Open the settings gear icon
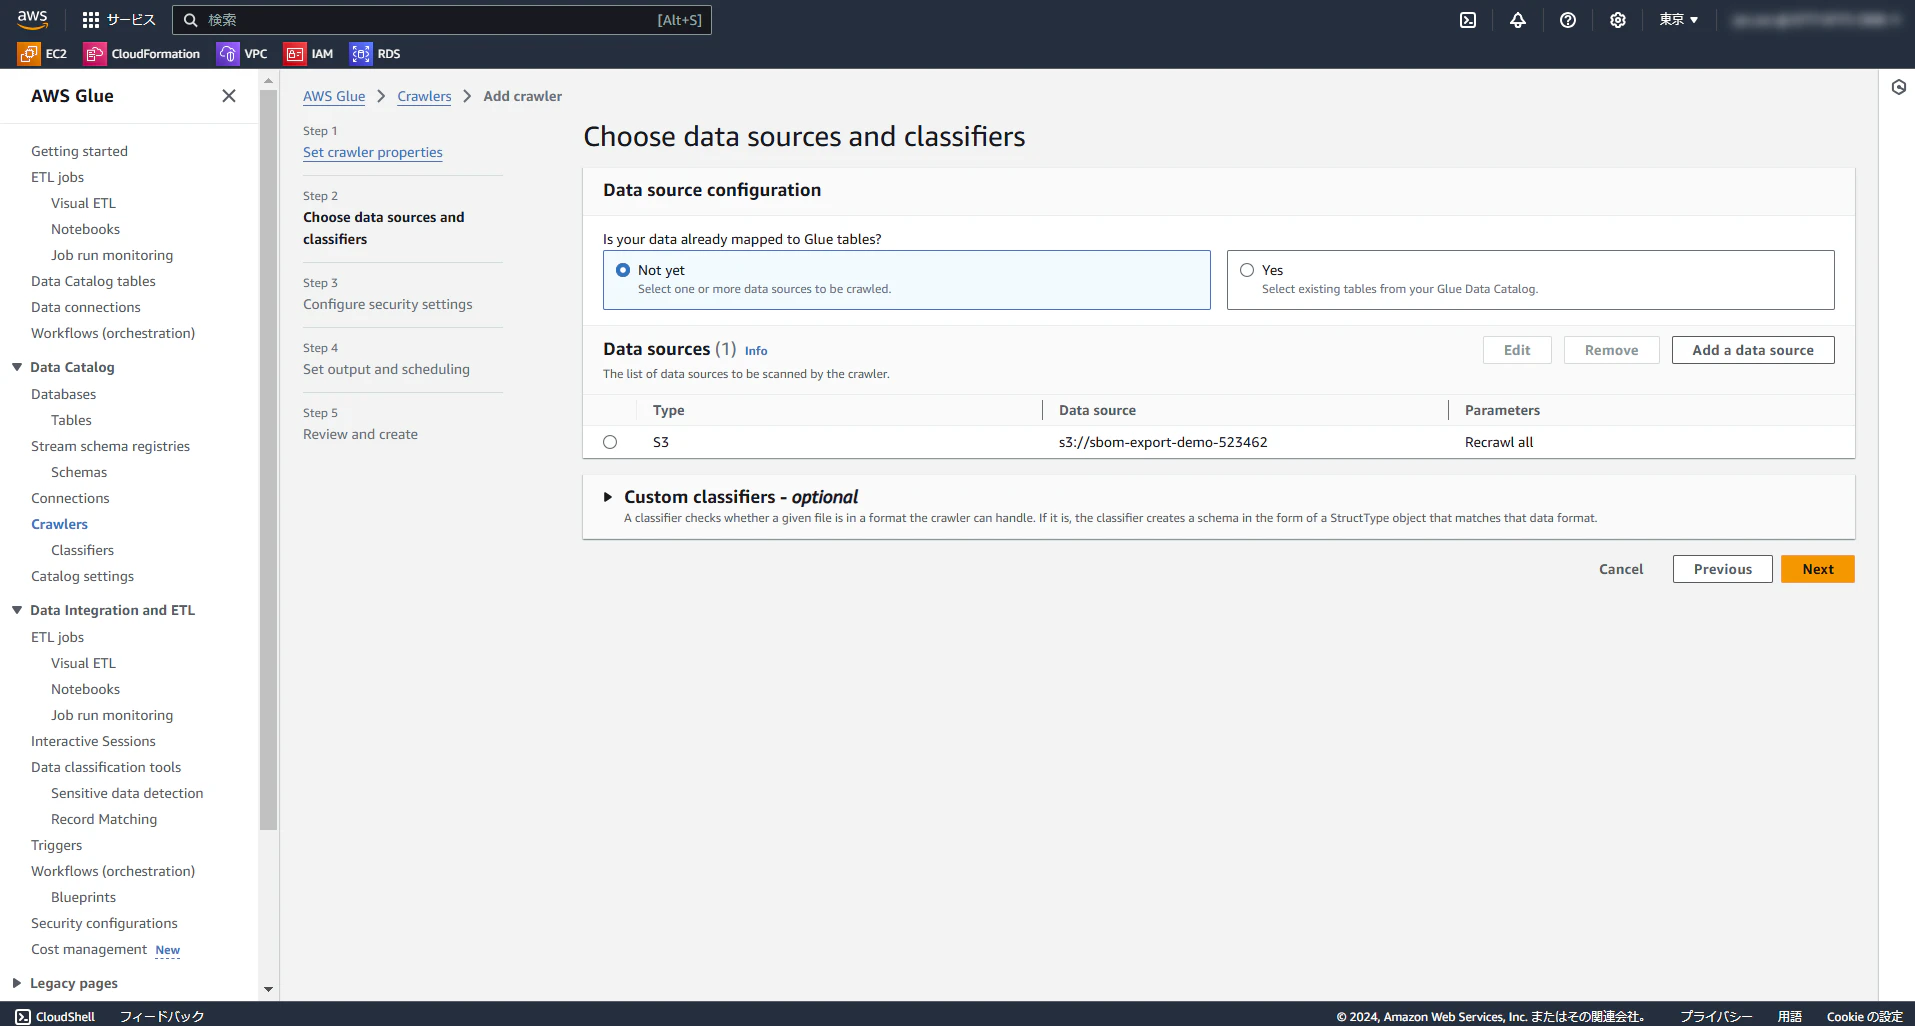The height and width of the screenshot is (1026, 1915). [1618, 20]
